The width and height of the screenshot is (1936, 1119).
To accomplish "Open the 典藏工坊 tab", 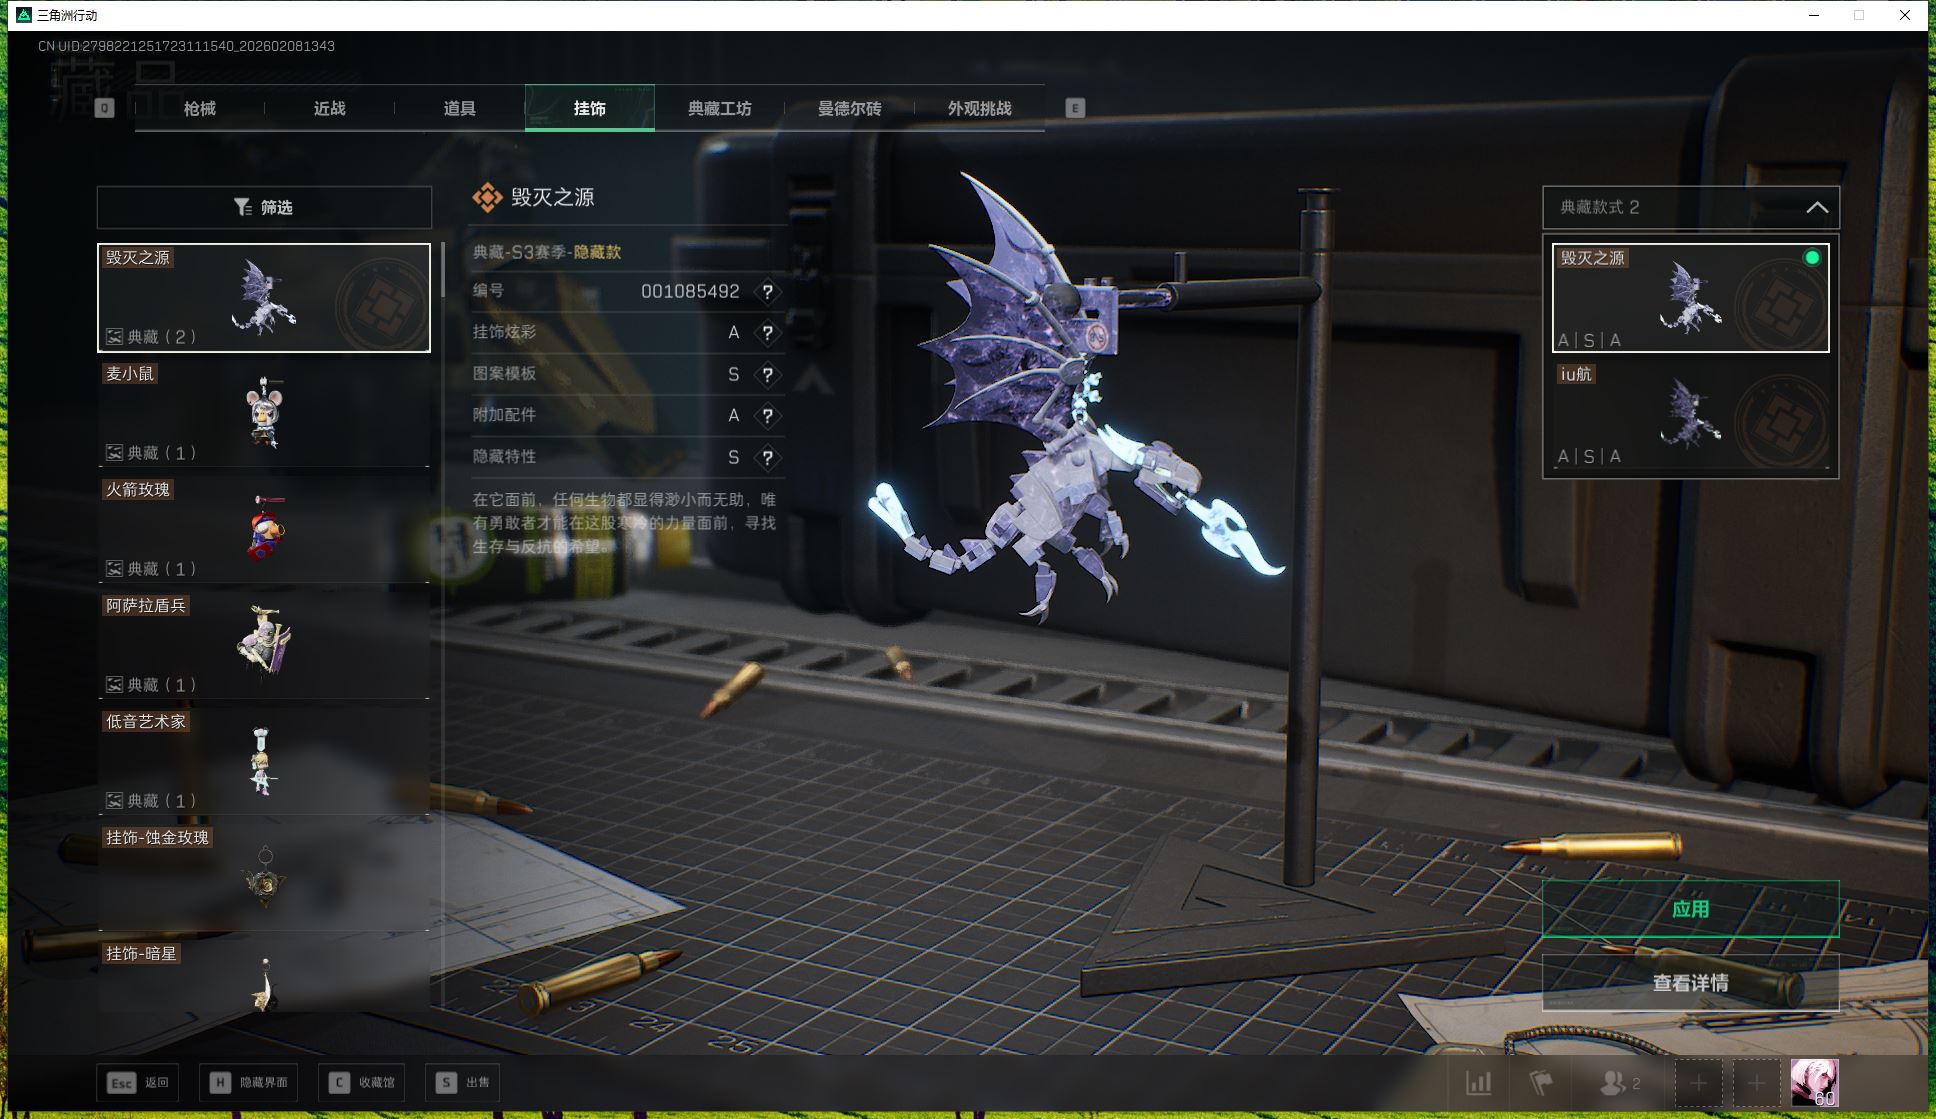I will pyautogui.click(x=719, y=108).
